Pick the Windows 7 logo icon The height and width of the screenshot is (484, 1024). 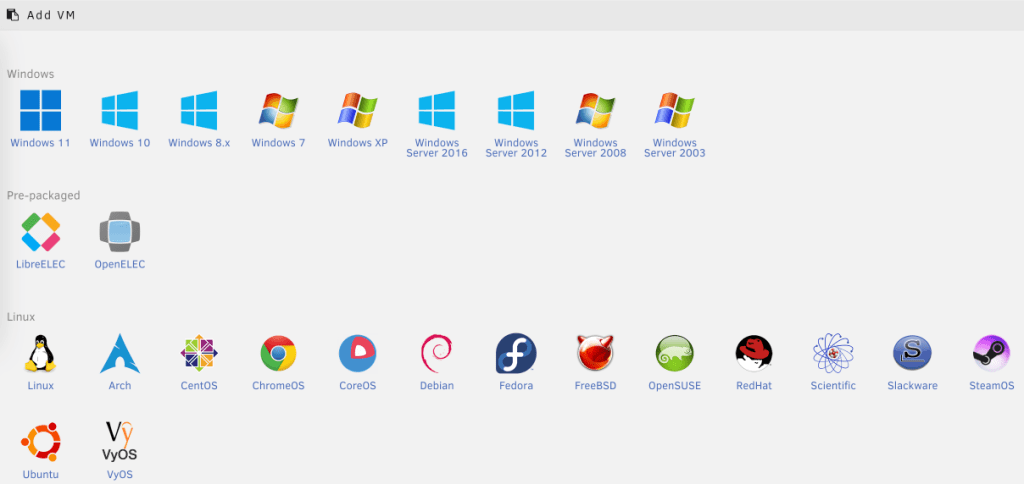[278, 111]
